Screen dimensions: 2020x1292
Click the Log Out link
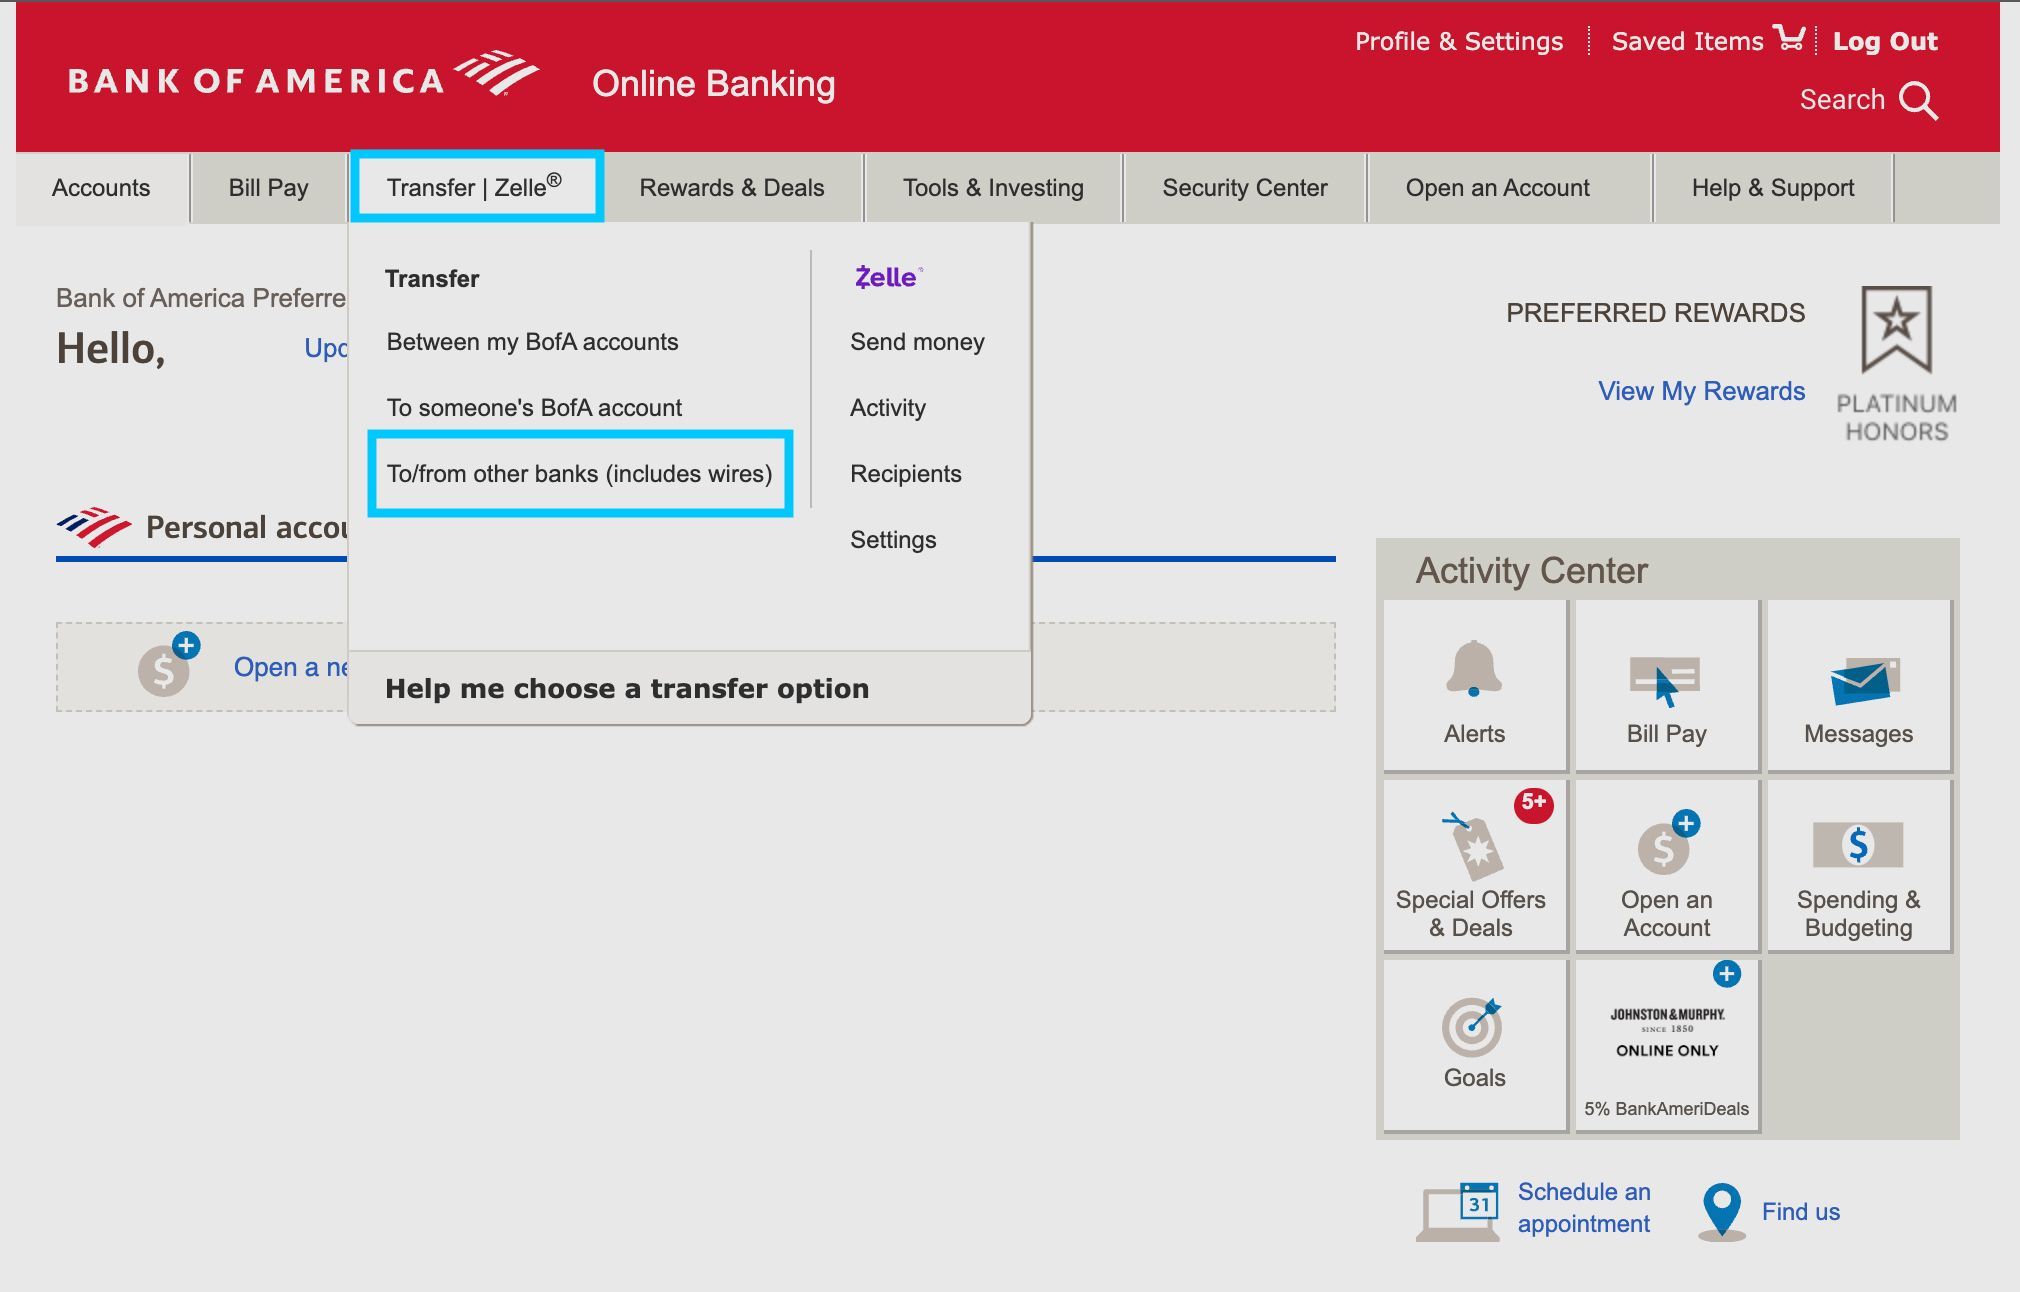(1885, 41)
